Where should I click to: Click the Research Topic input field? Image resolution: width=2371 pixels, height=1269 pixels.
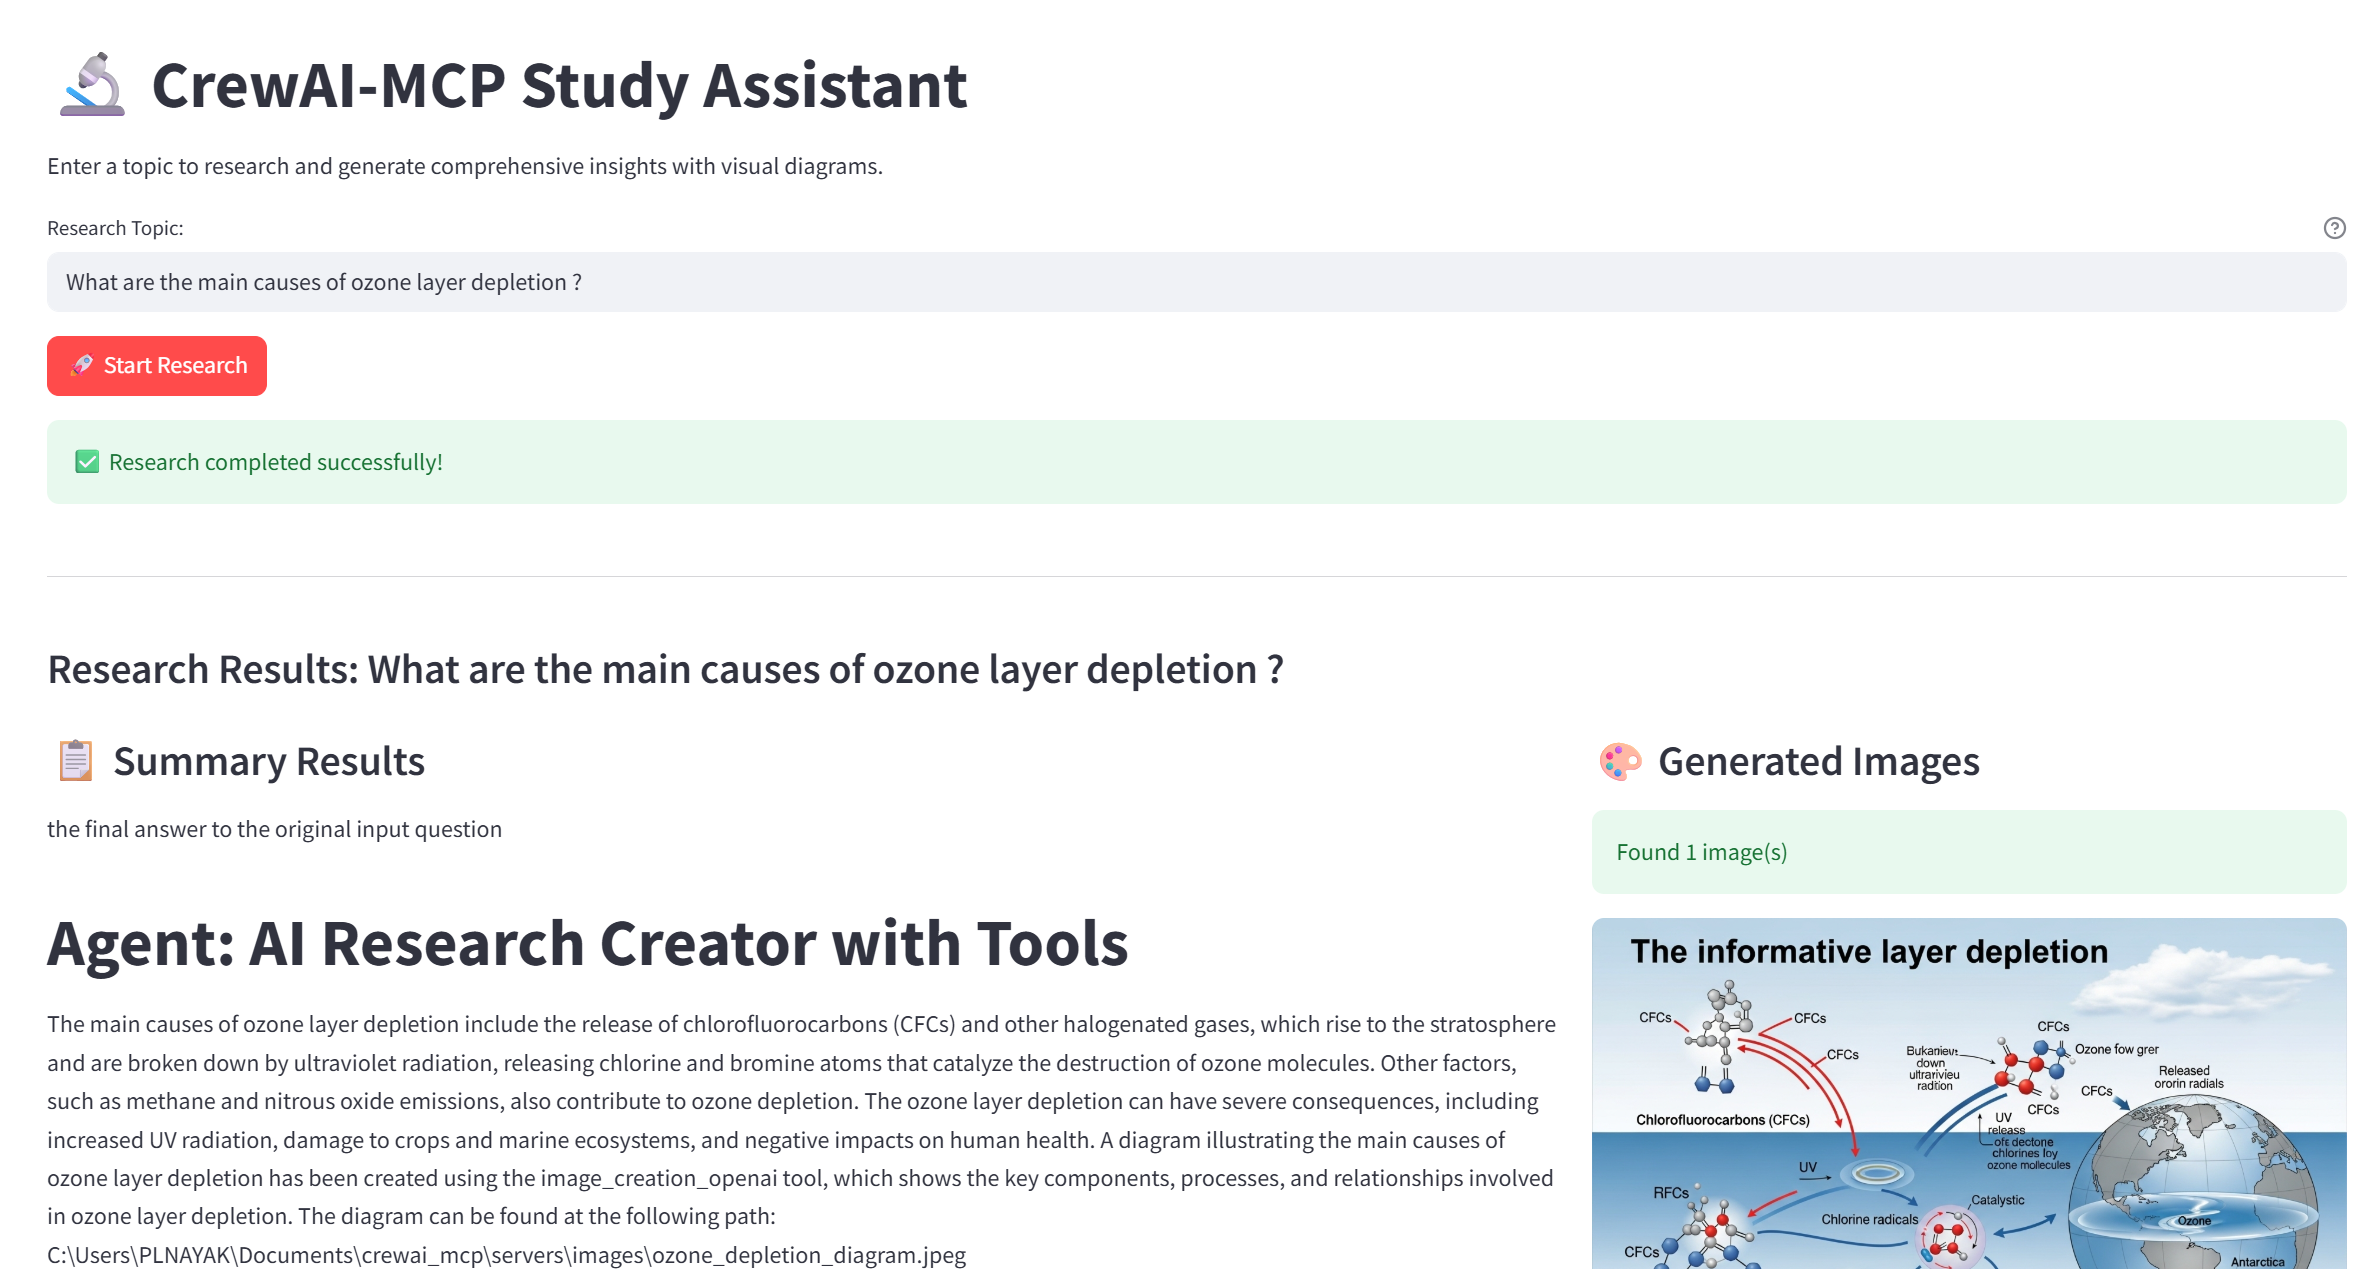pyautogui.click(x=1196, y=282)
